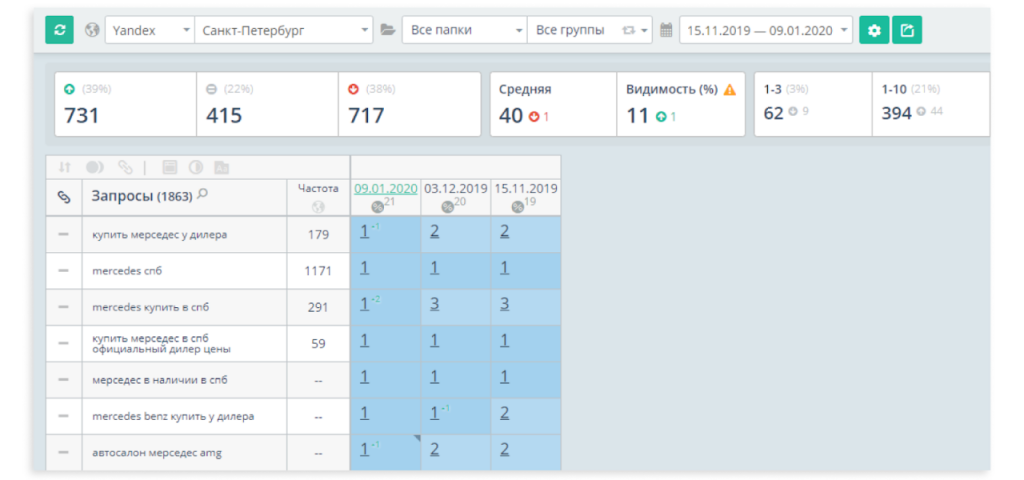The width and height of the screenshot is (1024, 480).
Task: Click query 'купить мерседес у дилера'
Action: [159, 234]
